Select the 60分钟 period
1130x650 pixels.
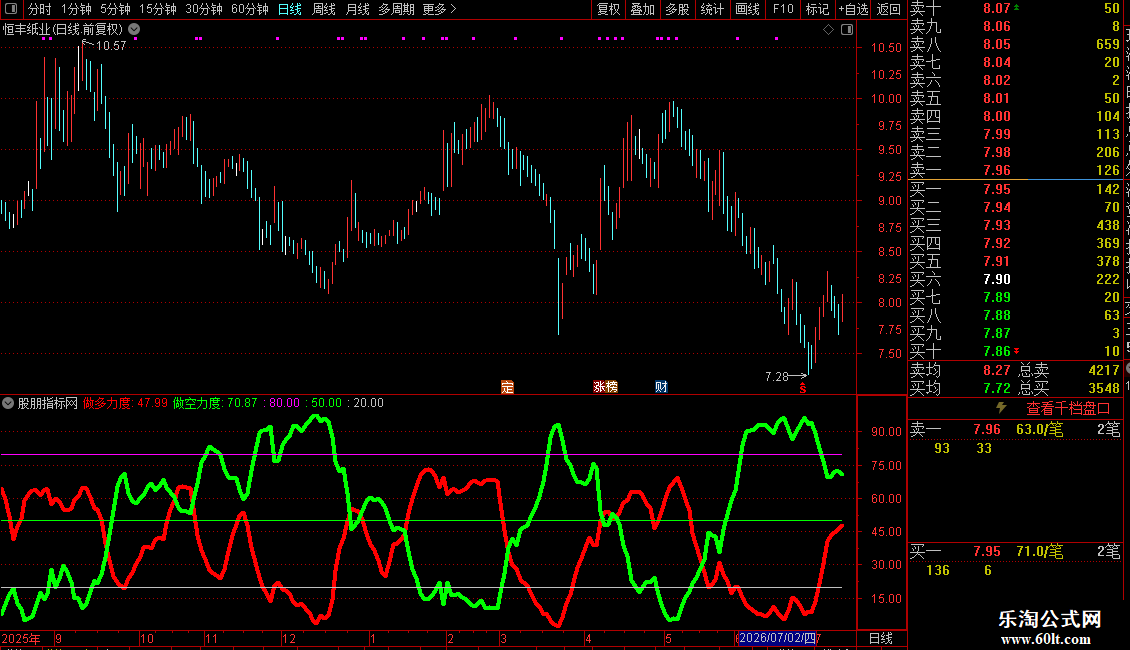coord(249,9)
